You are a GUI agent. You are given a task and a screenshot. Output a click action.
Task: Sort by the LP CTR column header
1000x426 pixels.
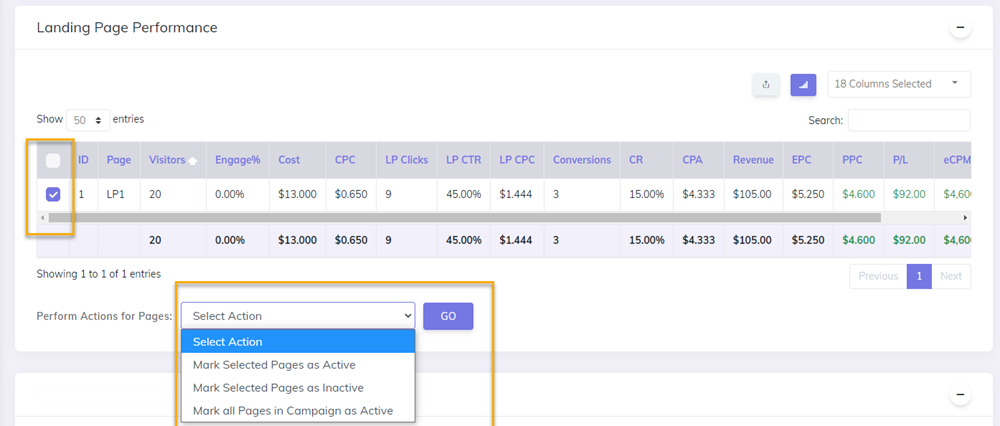pyautogui.click(x=464, y=160)
